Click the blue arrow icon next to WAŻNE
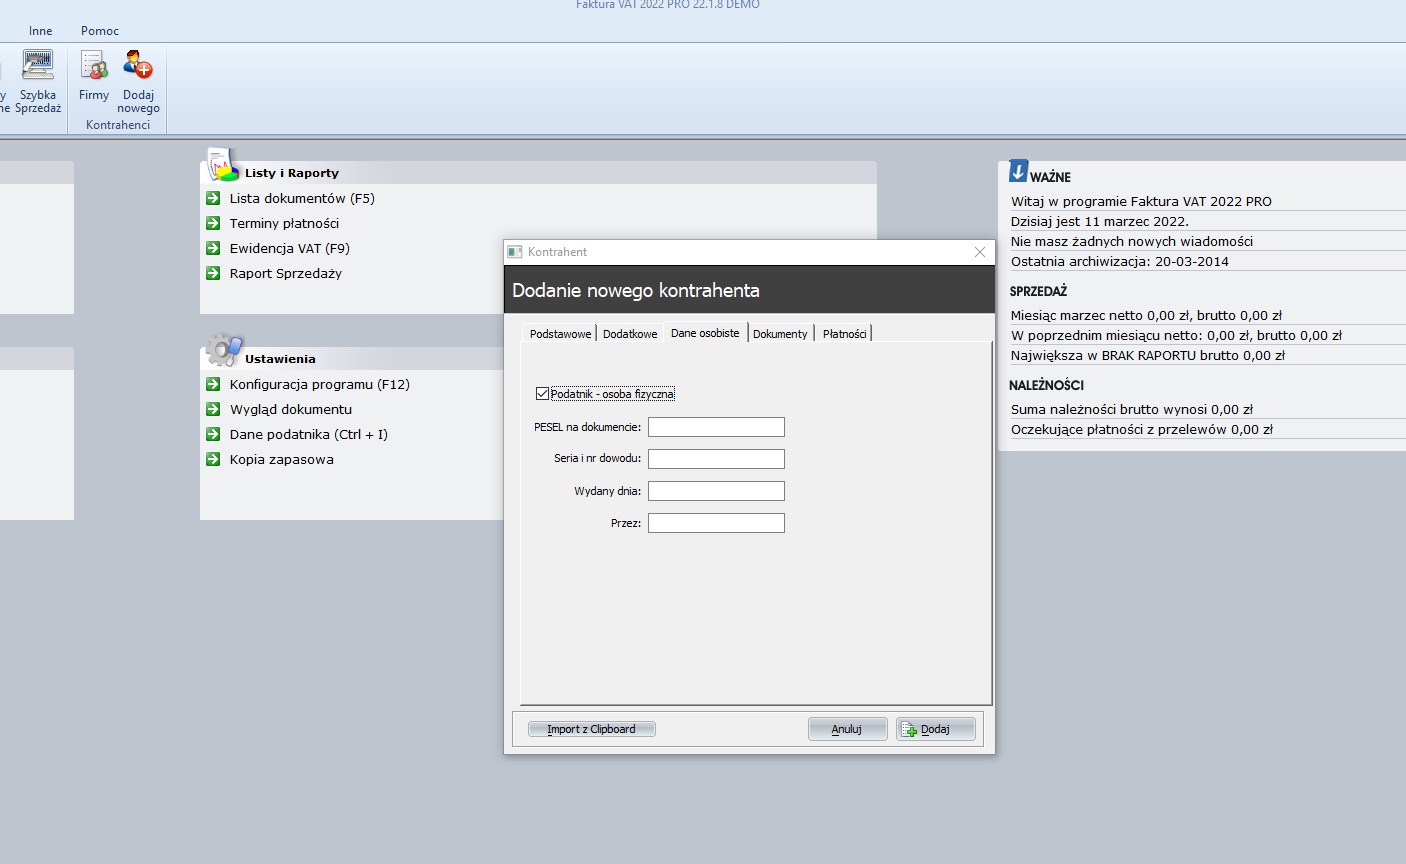The height and width of the screenshot is (864, 1406). [x=1018, y=172]
